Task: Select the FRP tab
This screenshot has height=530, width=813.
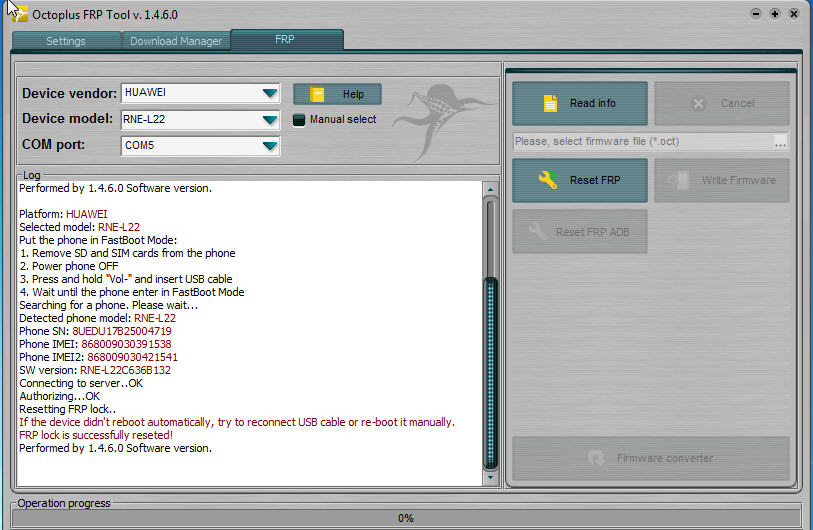Action: point(287,39)
